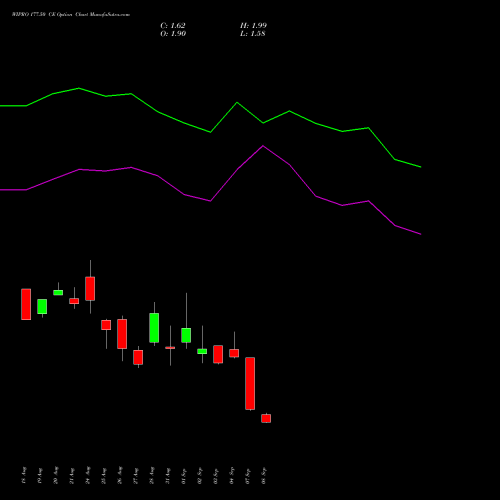The height and width of the screenshot is (500, 500).
Task: Click the 03 Sep date label
Action: pos(216,476)
